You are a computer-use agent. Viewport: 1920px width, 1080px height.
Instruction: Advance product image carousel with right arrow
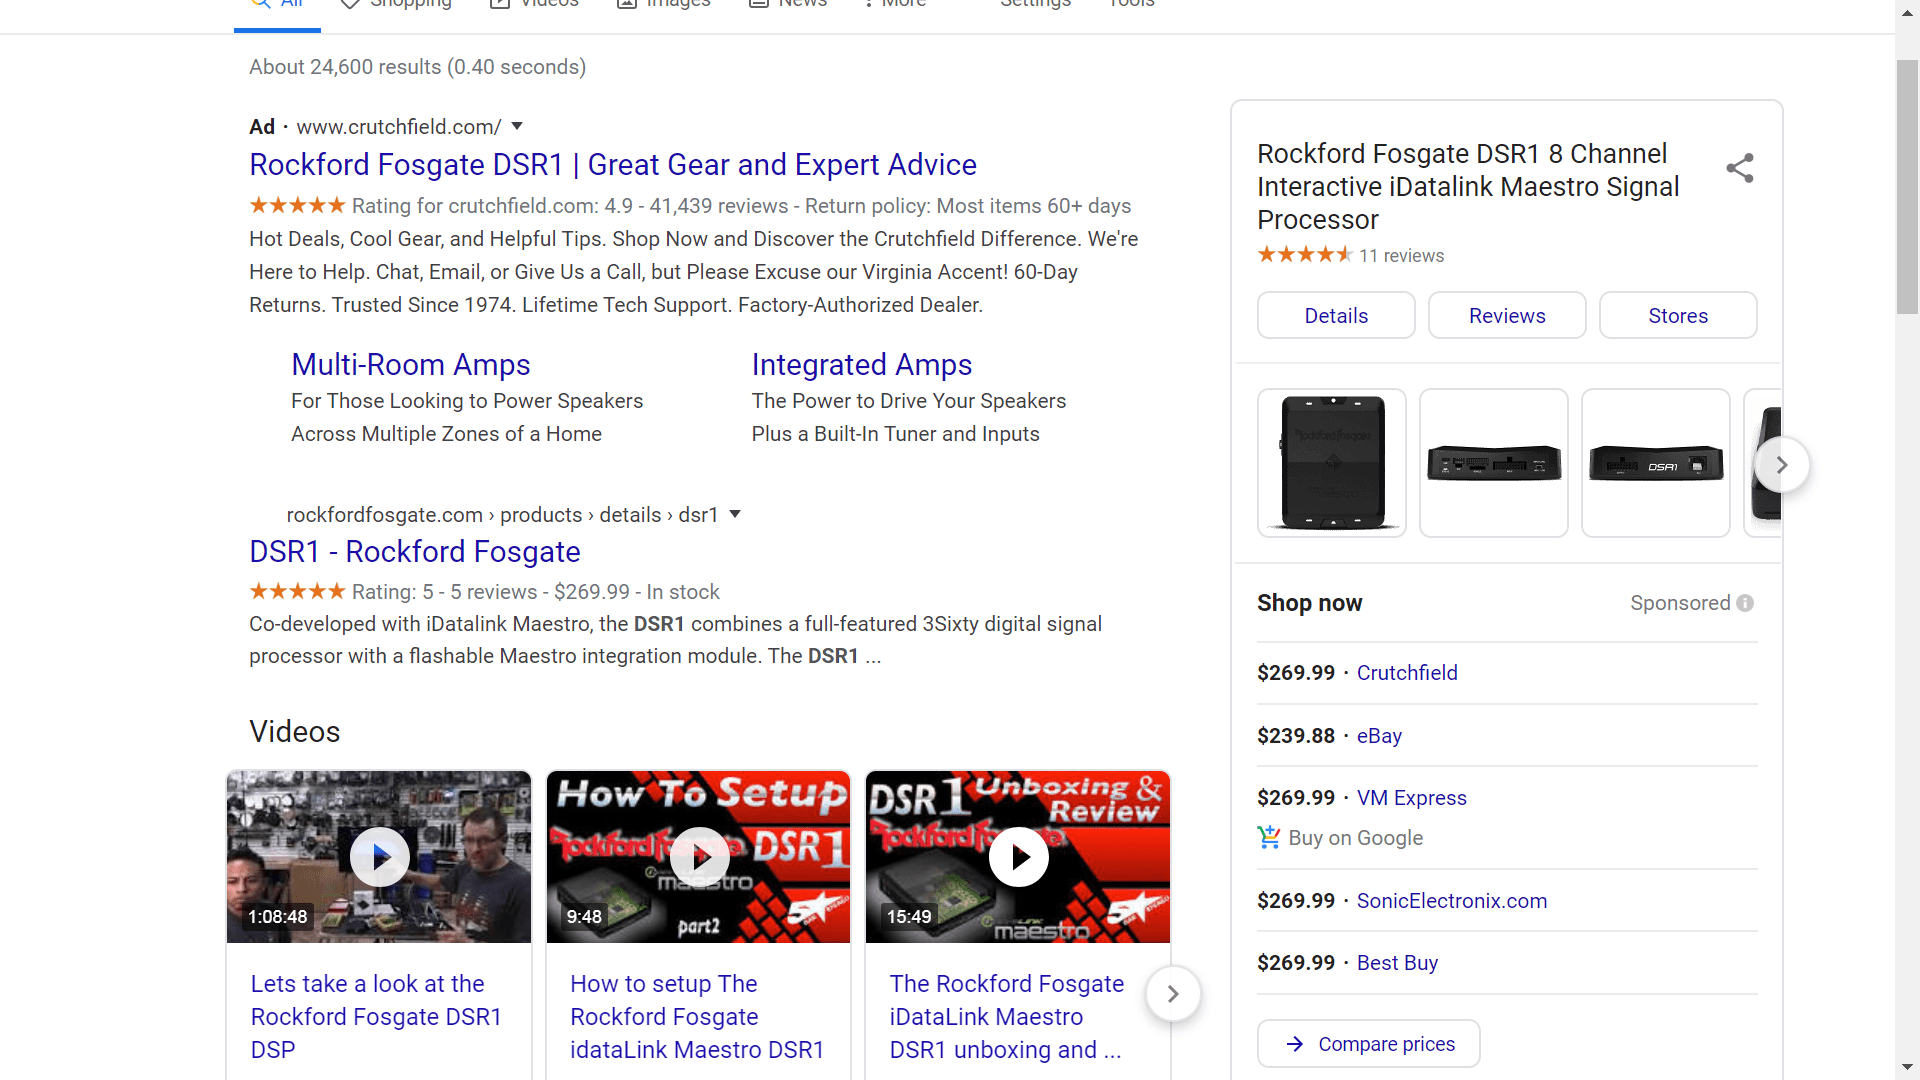click(1781, 465)
